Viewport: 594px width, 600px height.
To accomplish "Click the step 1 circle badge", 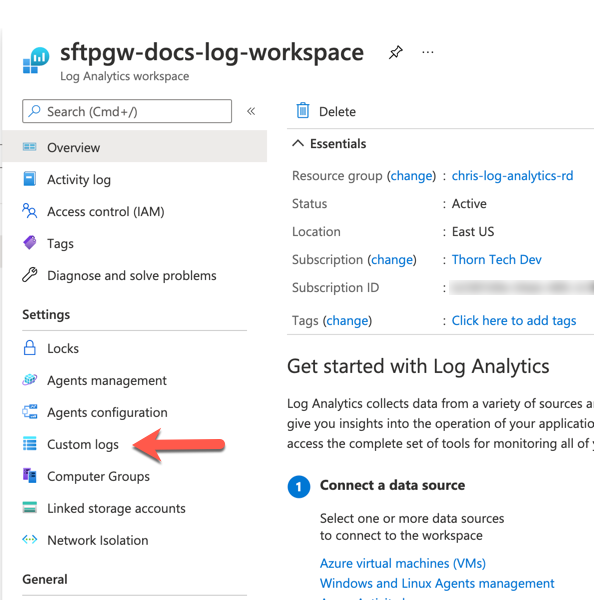I will [x=299, y=487].
